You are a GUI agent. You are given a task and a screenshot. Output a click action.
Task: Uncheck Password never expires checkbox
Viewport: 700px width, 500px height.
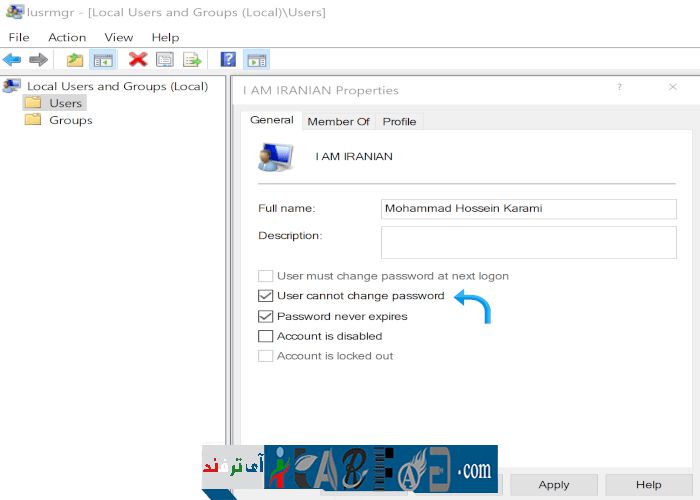coord(266,316)
